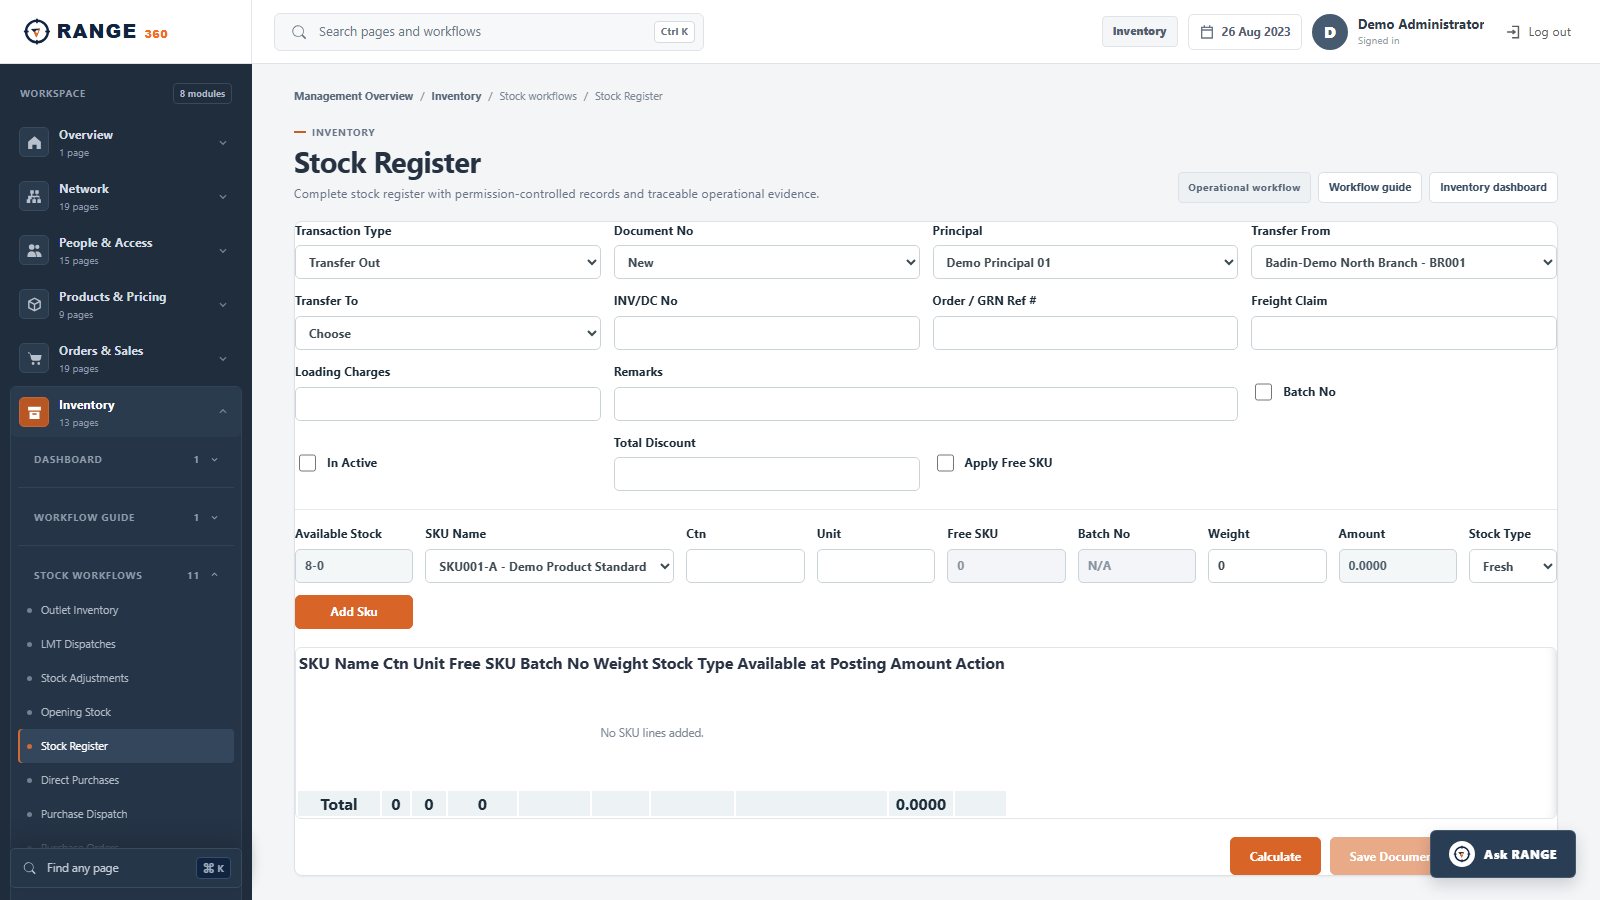Check the Apply Free SKU box
This screenshot has width=1600, height=900.
pyautogui.click(x=945, y=463)
